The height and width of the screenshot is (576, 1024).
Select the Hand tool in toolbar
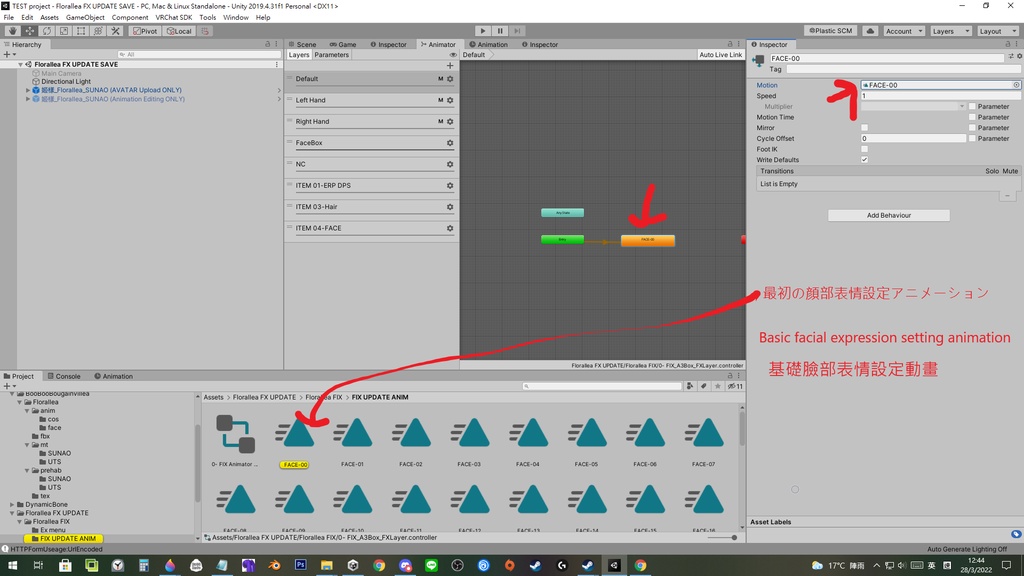pos(12,31)
